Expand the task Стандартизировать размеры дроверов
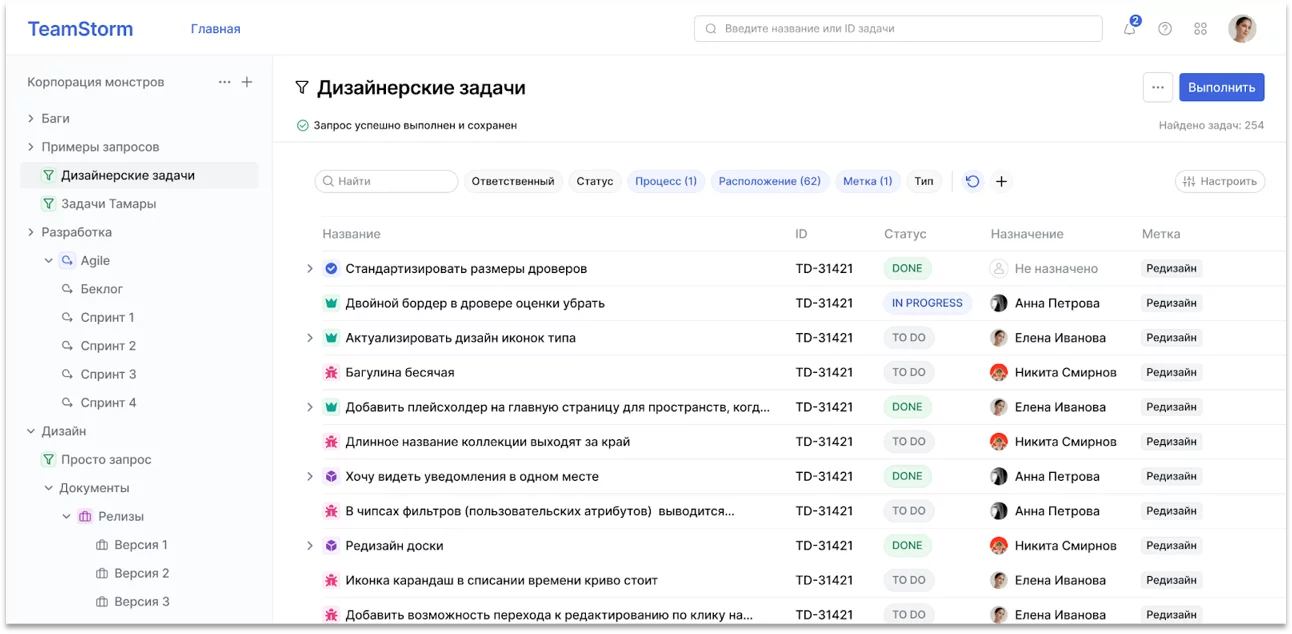The height and width of the screenshot is (634, 1292). tap(309, 268)
